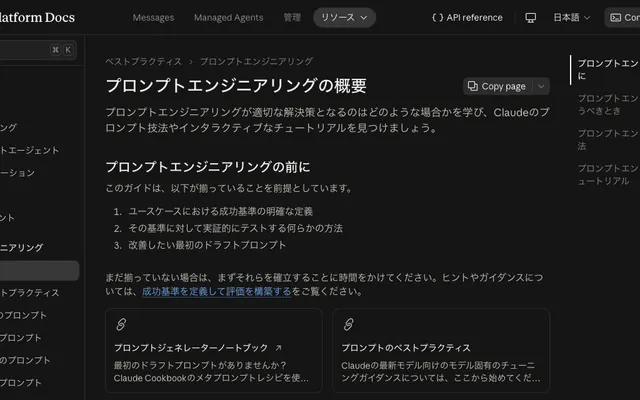Jump to table-of-contents entry ending 法
This screenshot has height=400, width=640.
click(608, 140)
